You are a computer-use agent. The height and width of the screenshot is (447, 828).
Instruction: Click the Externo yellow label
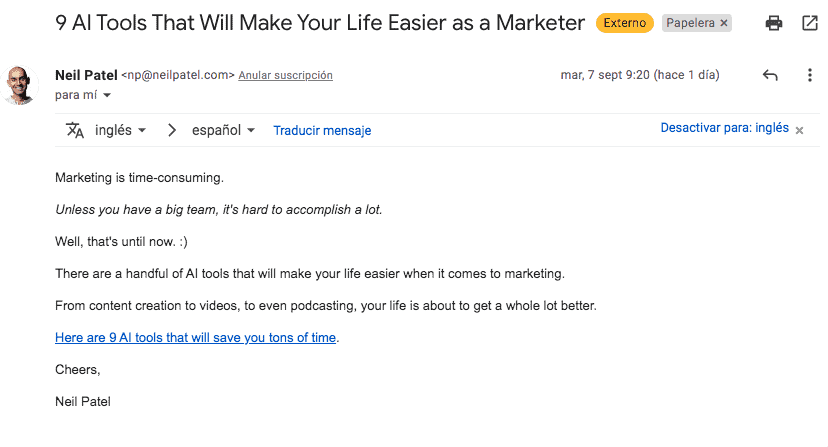[625, 23]
